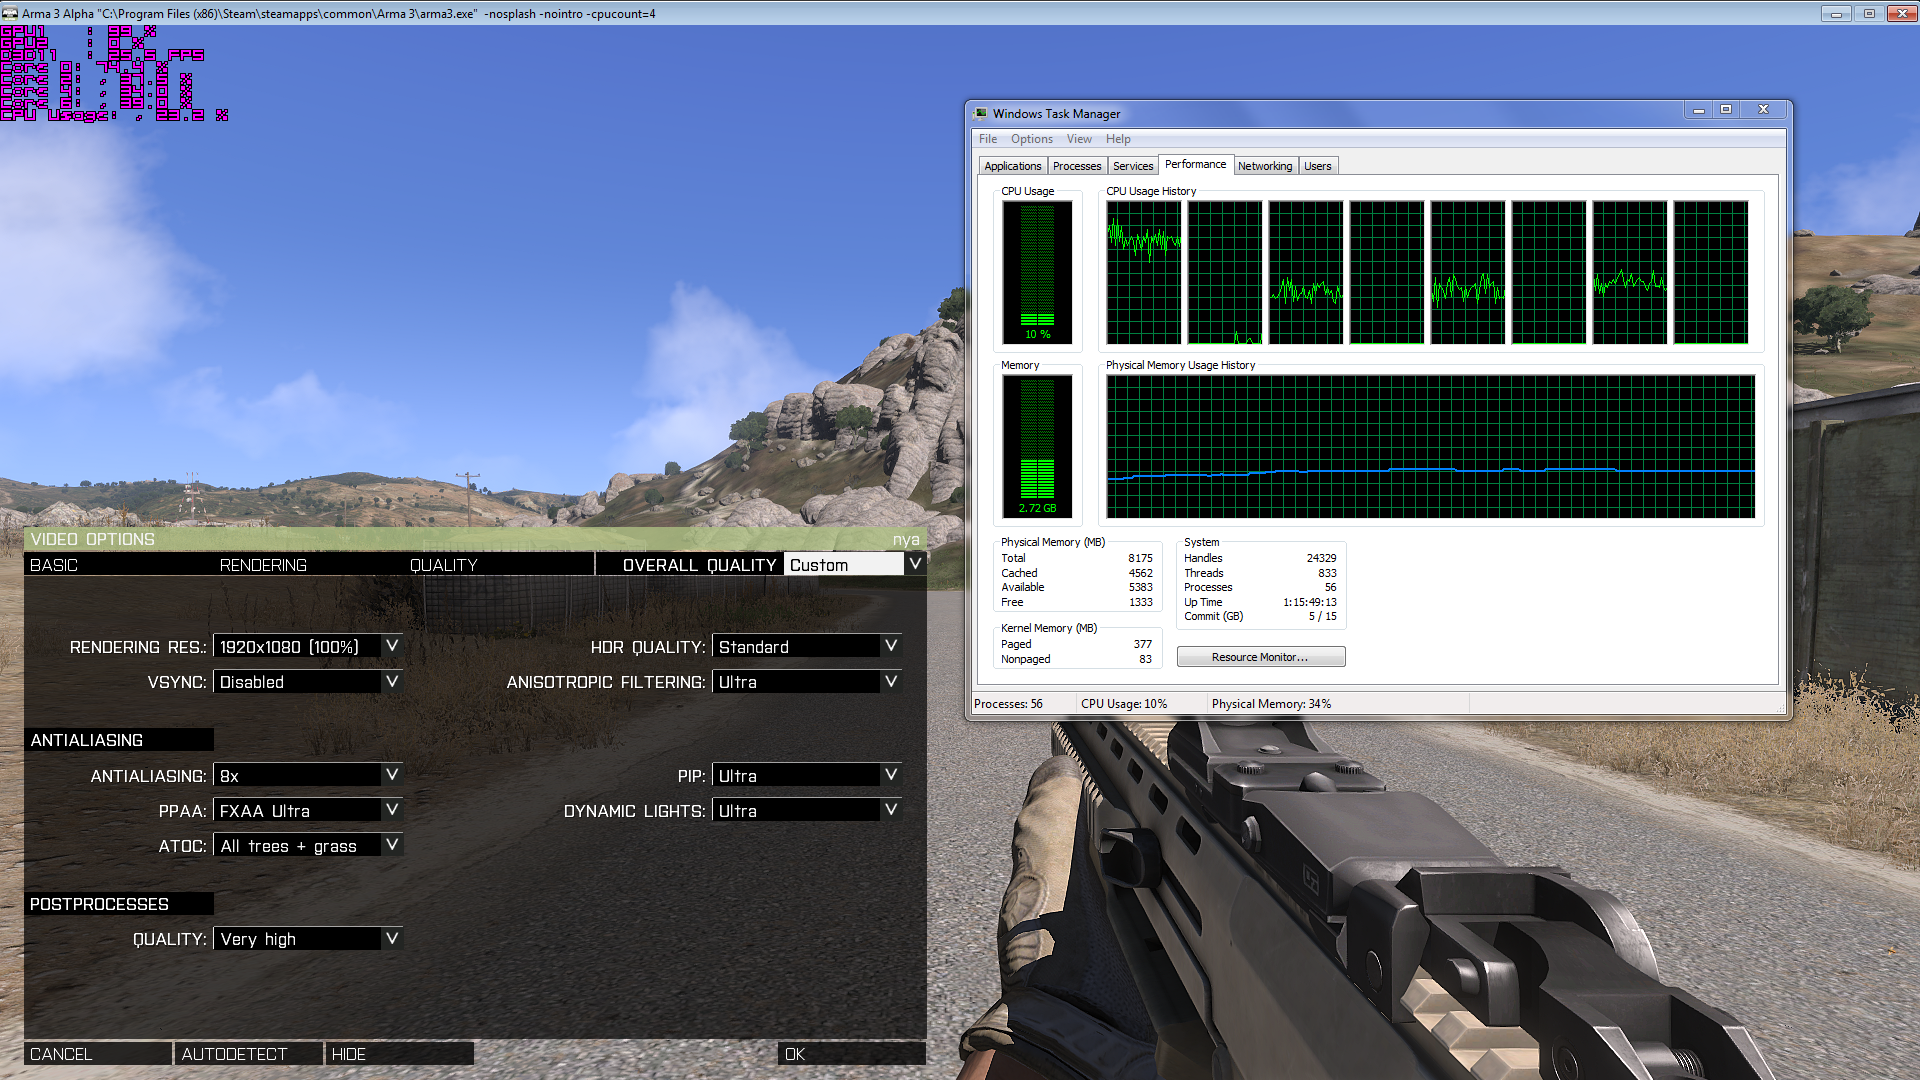Click the Autodetect button

click(x=248, y=1054)
